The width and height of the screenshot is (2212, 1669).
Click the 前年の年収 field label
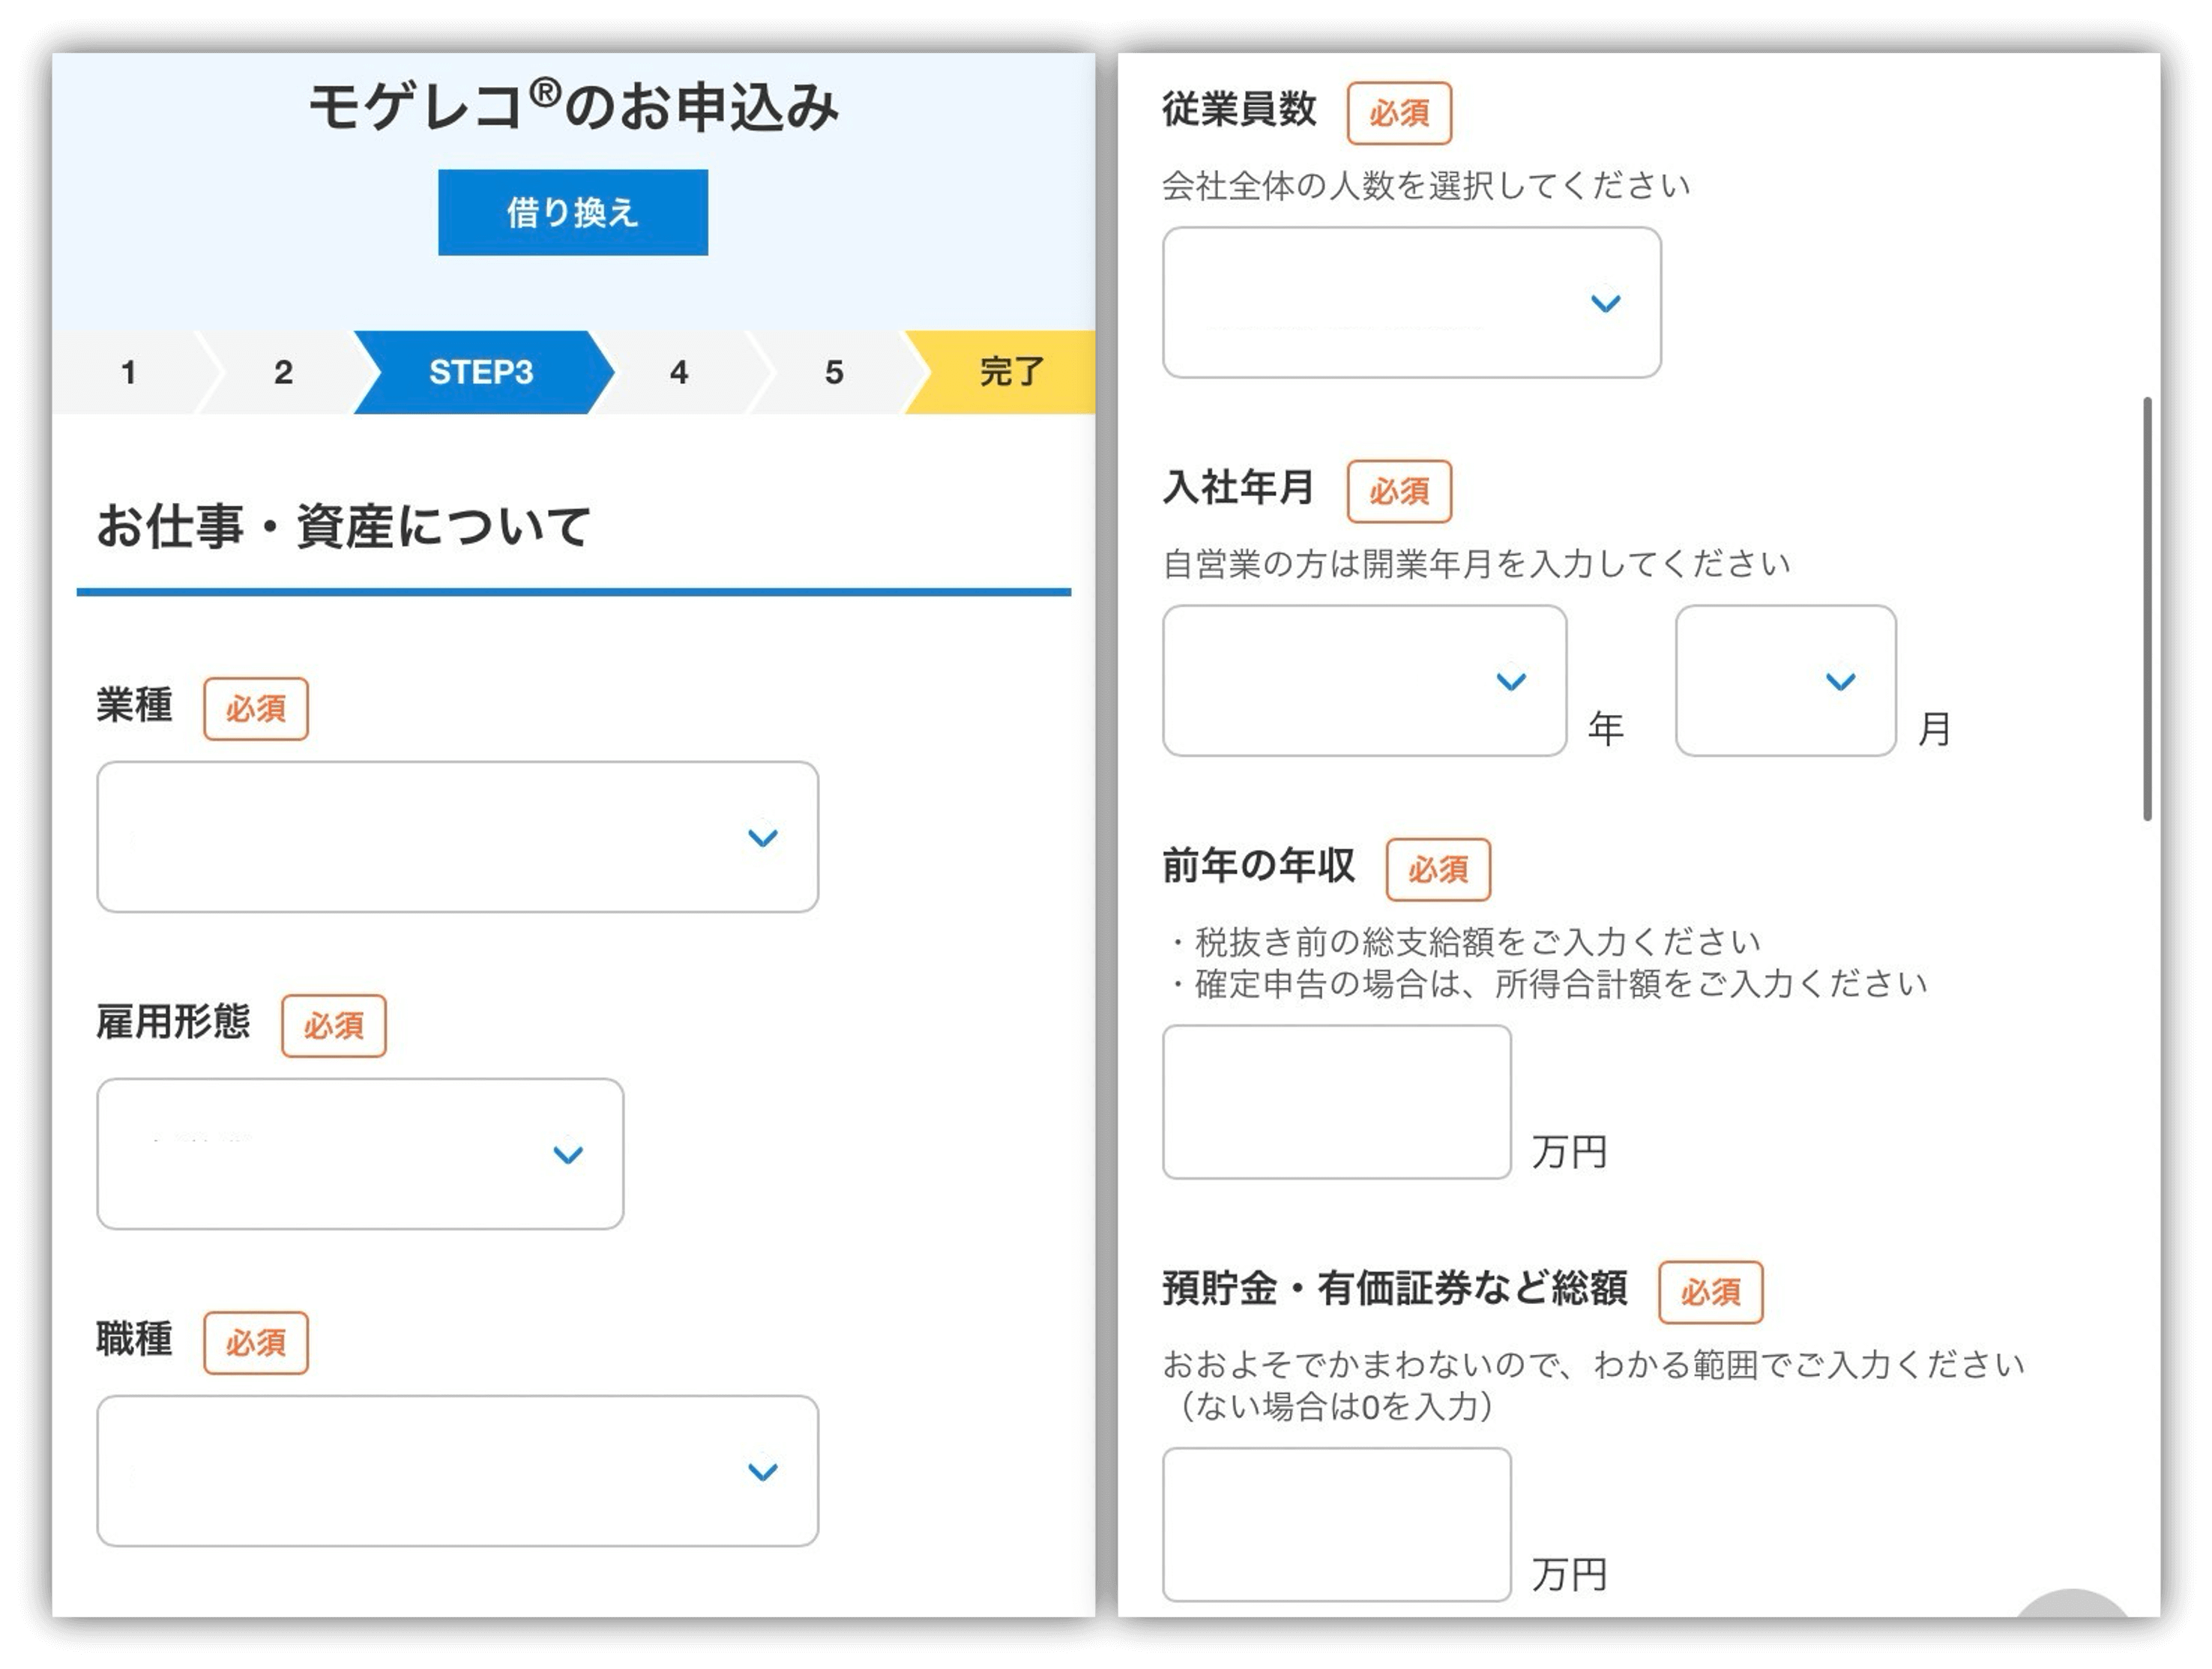1259,865
